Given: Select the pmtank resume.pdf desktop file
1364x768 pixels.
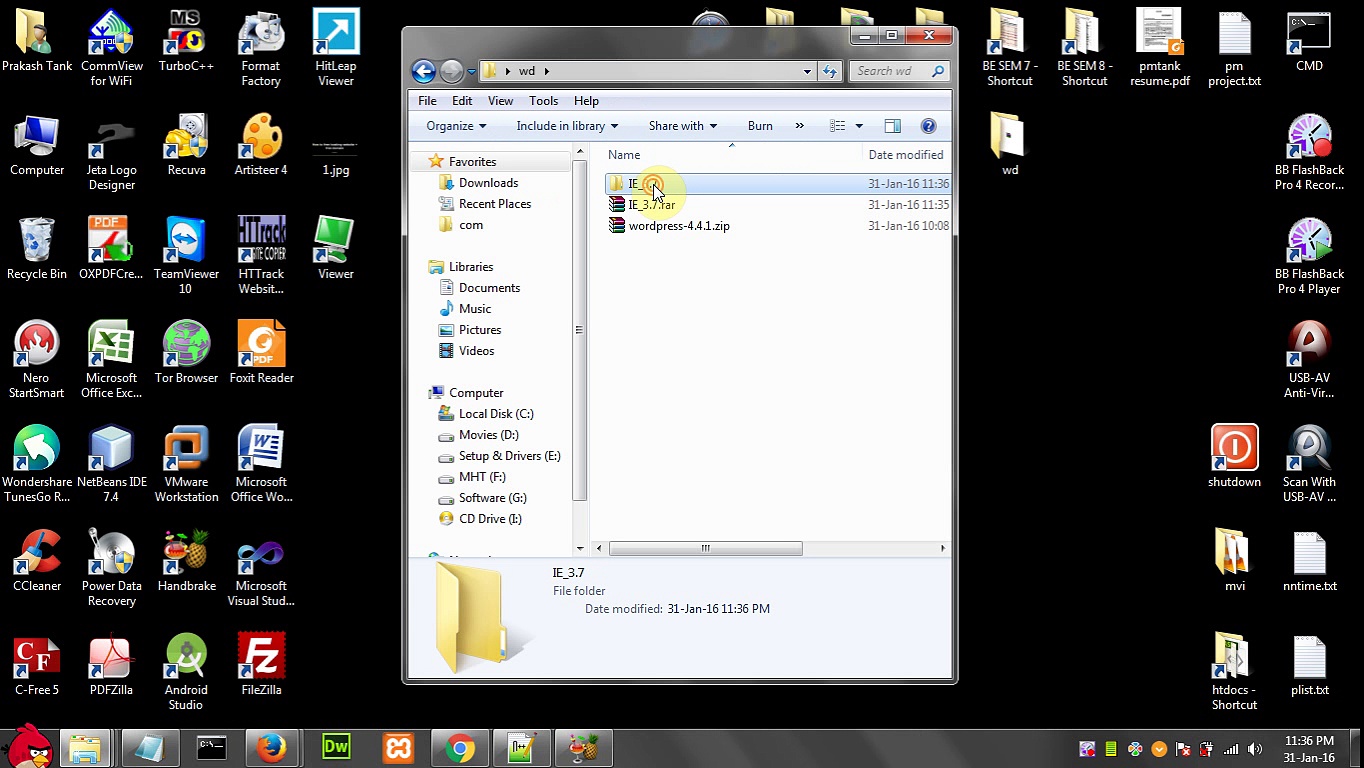Looking at the screenshot, I should pos(1160,49).
